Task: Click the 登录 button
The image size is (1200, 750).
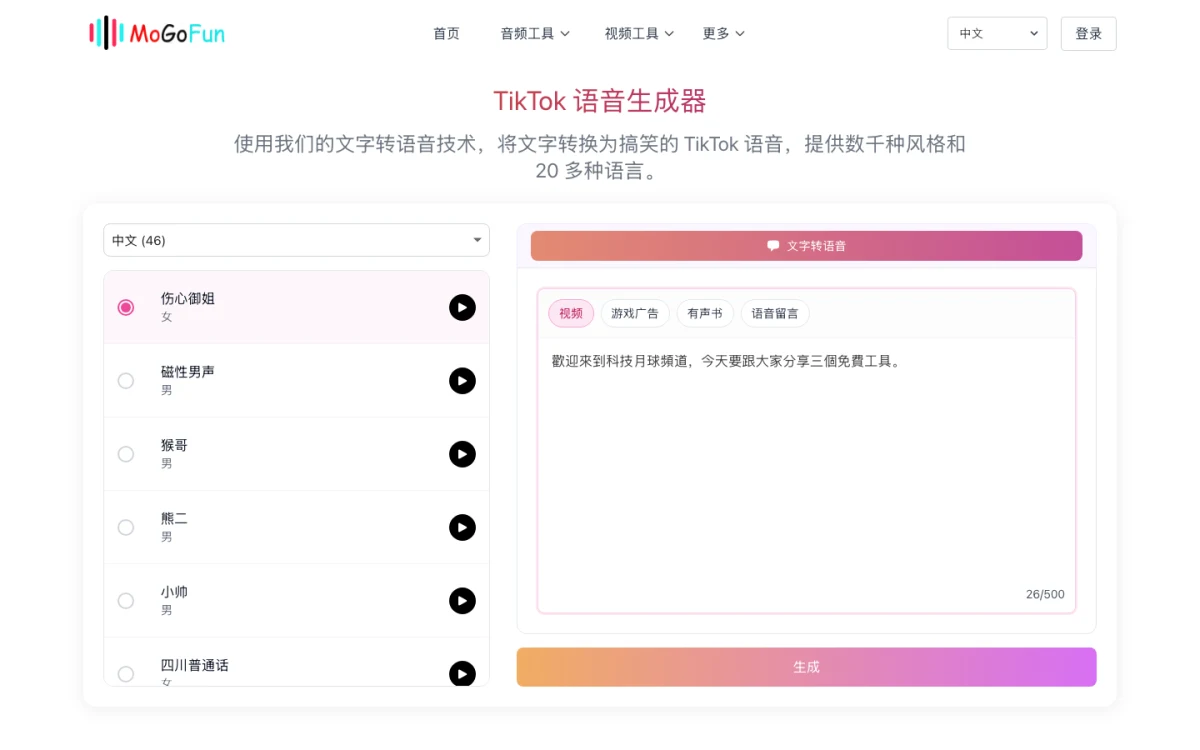Action: click(1088, 33)
